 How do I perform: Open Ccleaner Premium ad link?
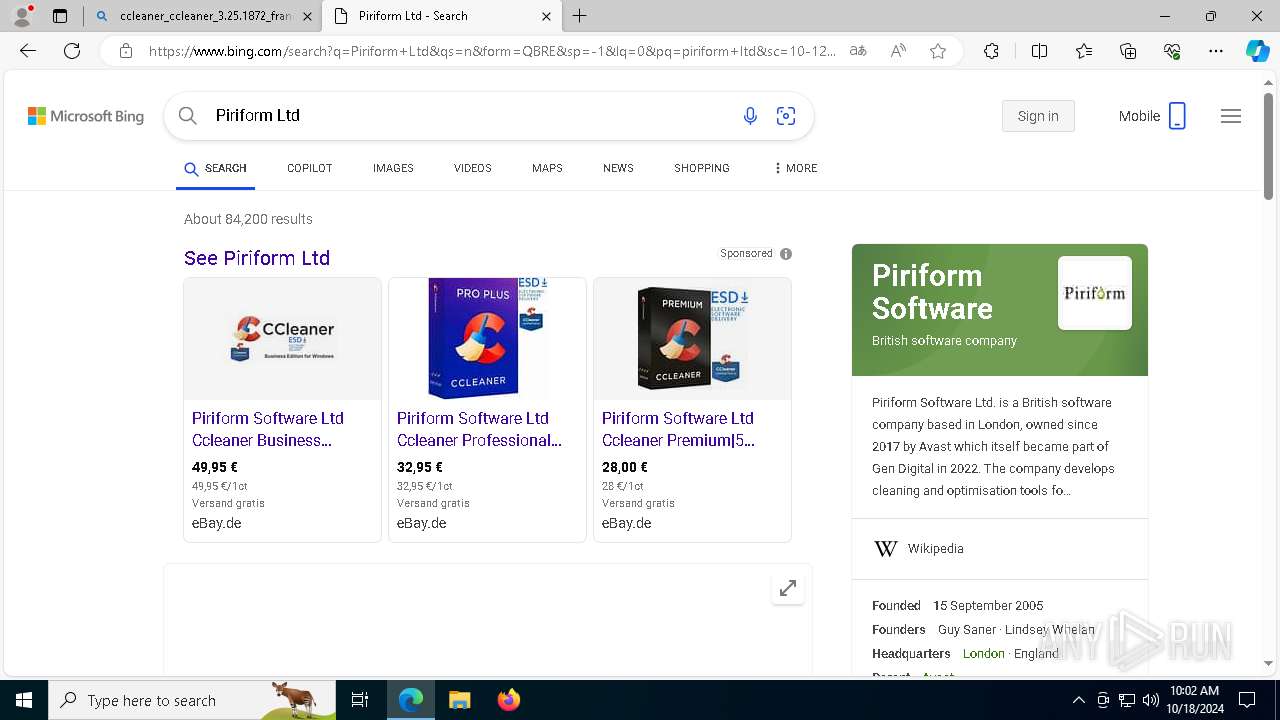click(x=678, y=429)
